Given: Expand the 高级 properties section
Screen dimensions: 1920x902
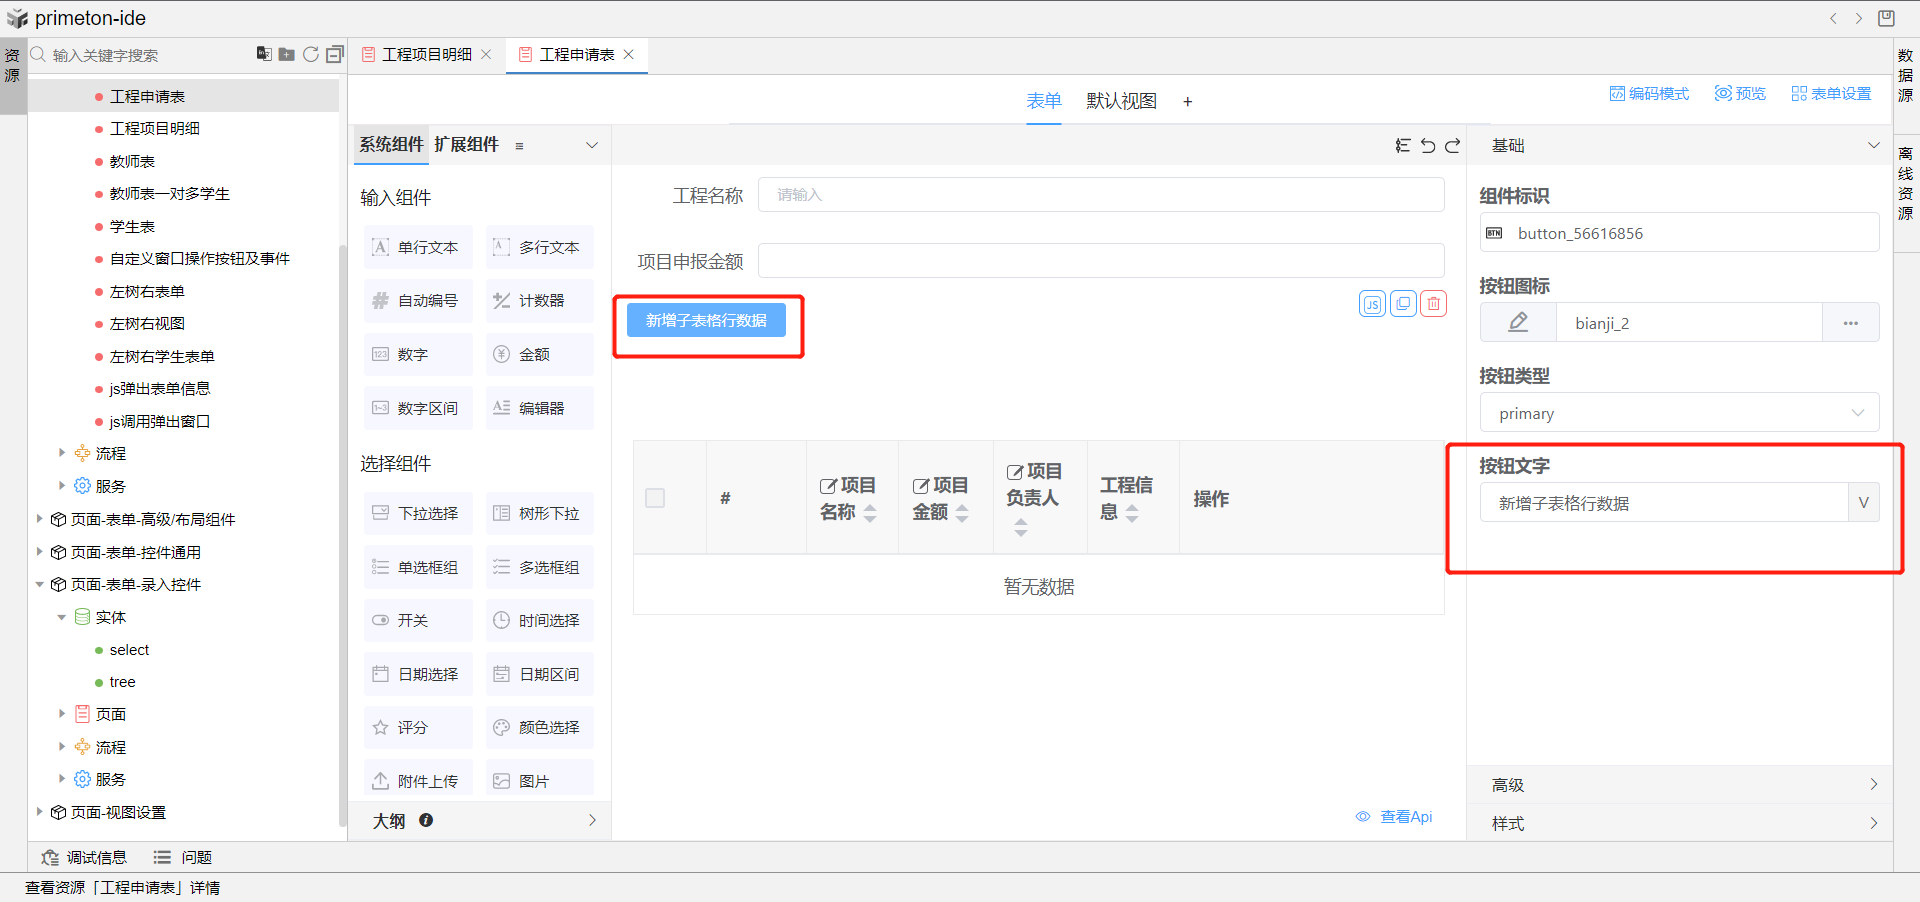Looking at the screenshot, I should [x=1680, y=785].
